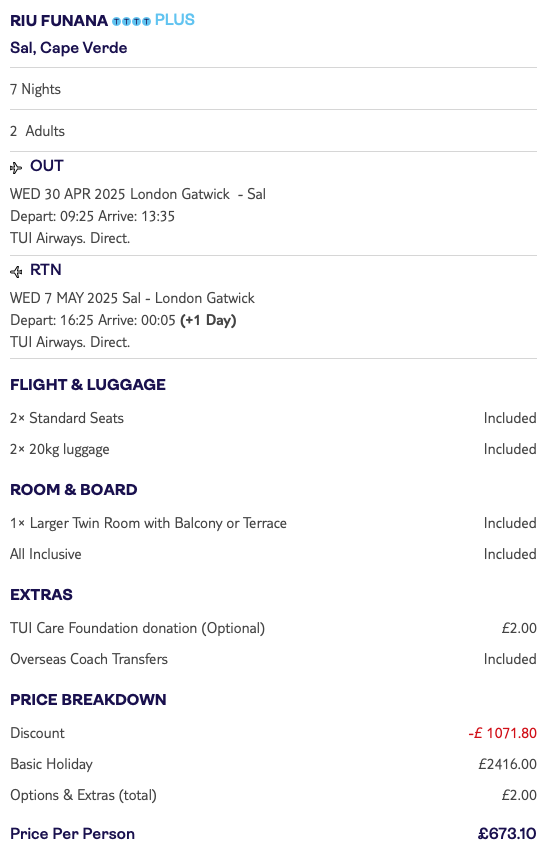Click the ROOM & BOARD section heading
547x858 pixels.
pyautogui.click(x=73, y=490)
